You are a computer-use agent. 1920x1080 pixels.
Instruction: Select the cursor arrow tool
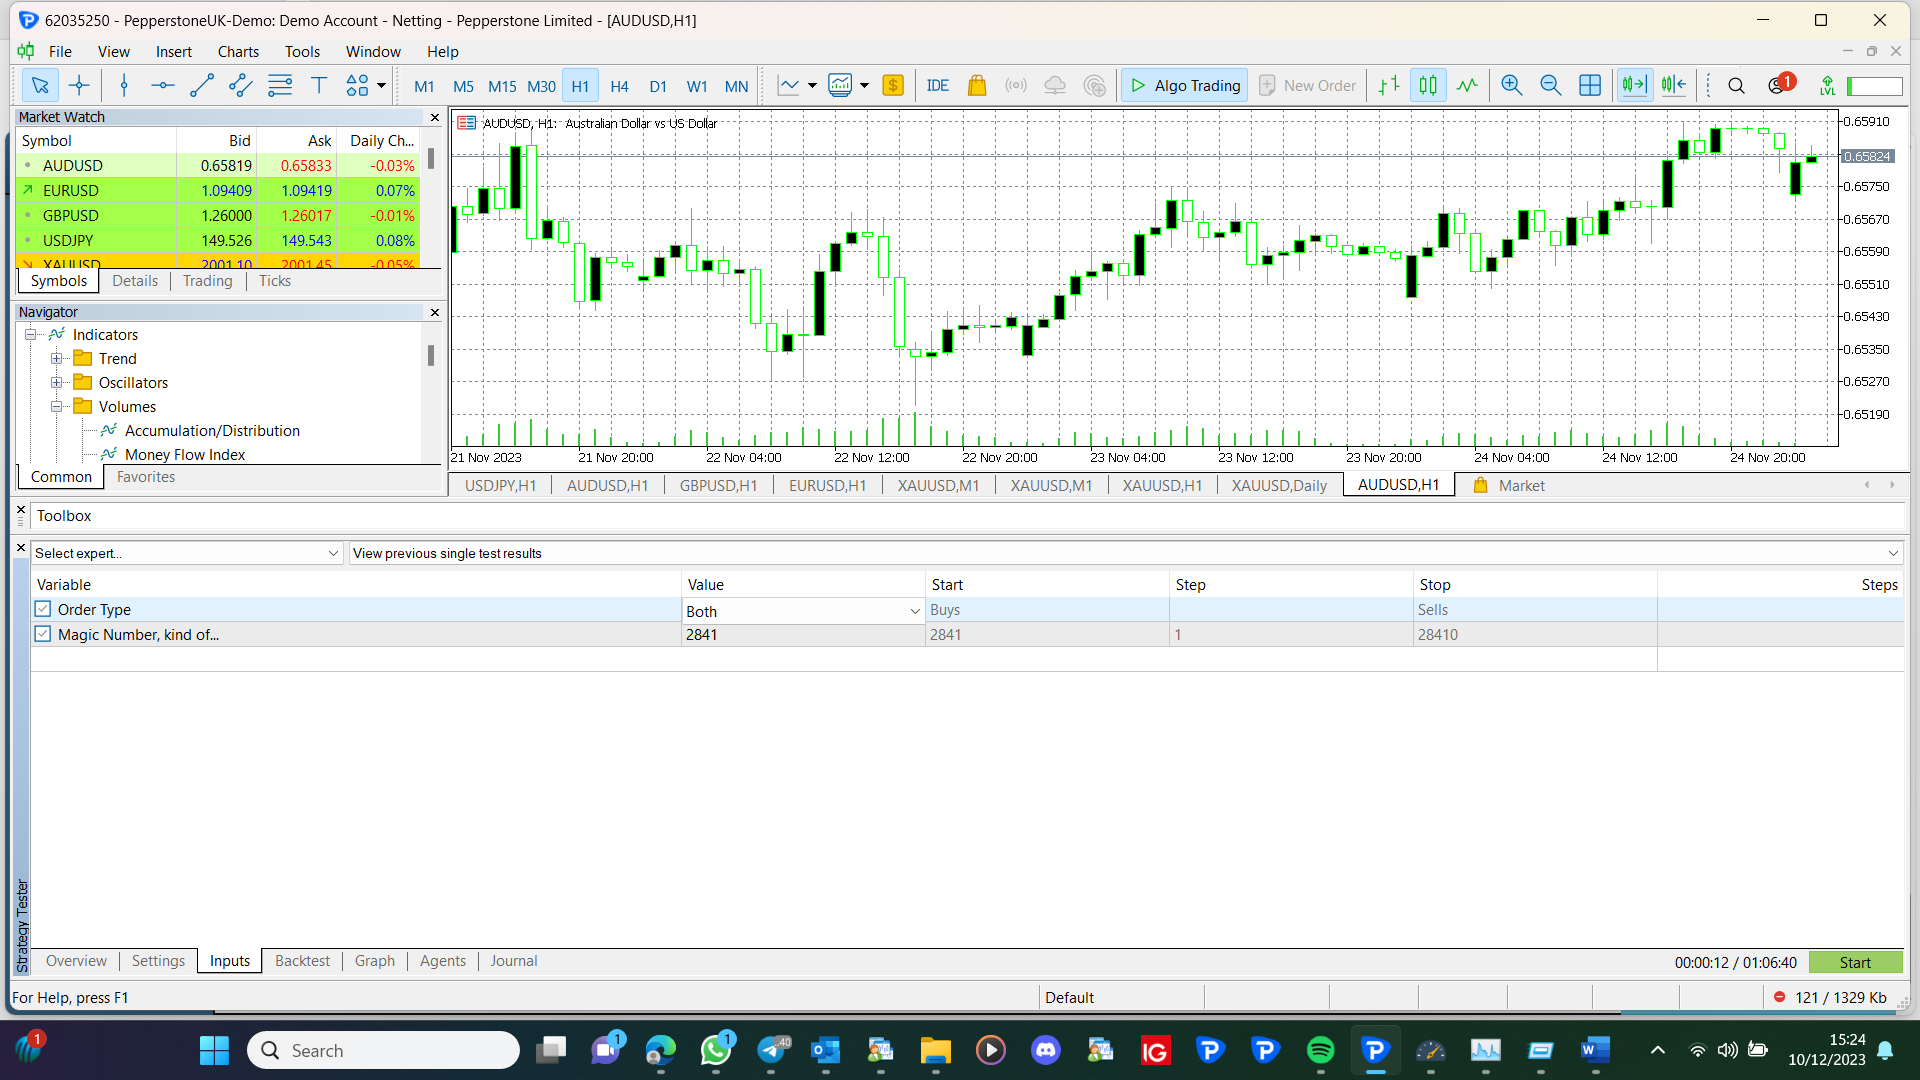pyautogui.click(x=40, y=86)
